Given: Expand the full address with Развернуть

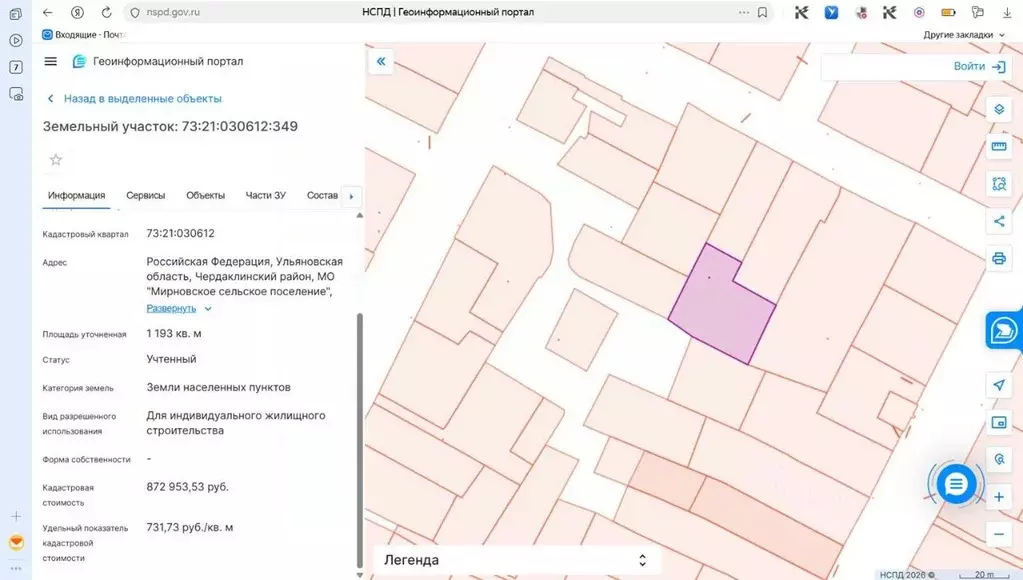Looking at the screenshot, I should click(171, 309).
